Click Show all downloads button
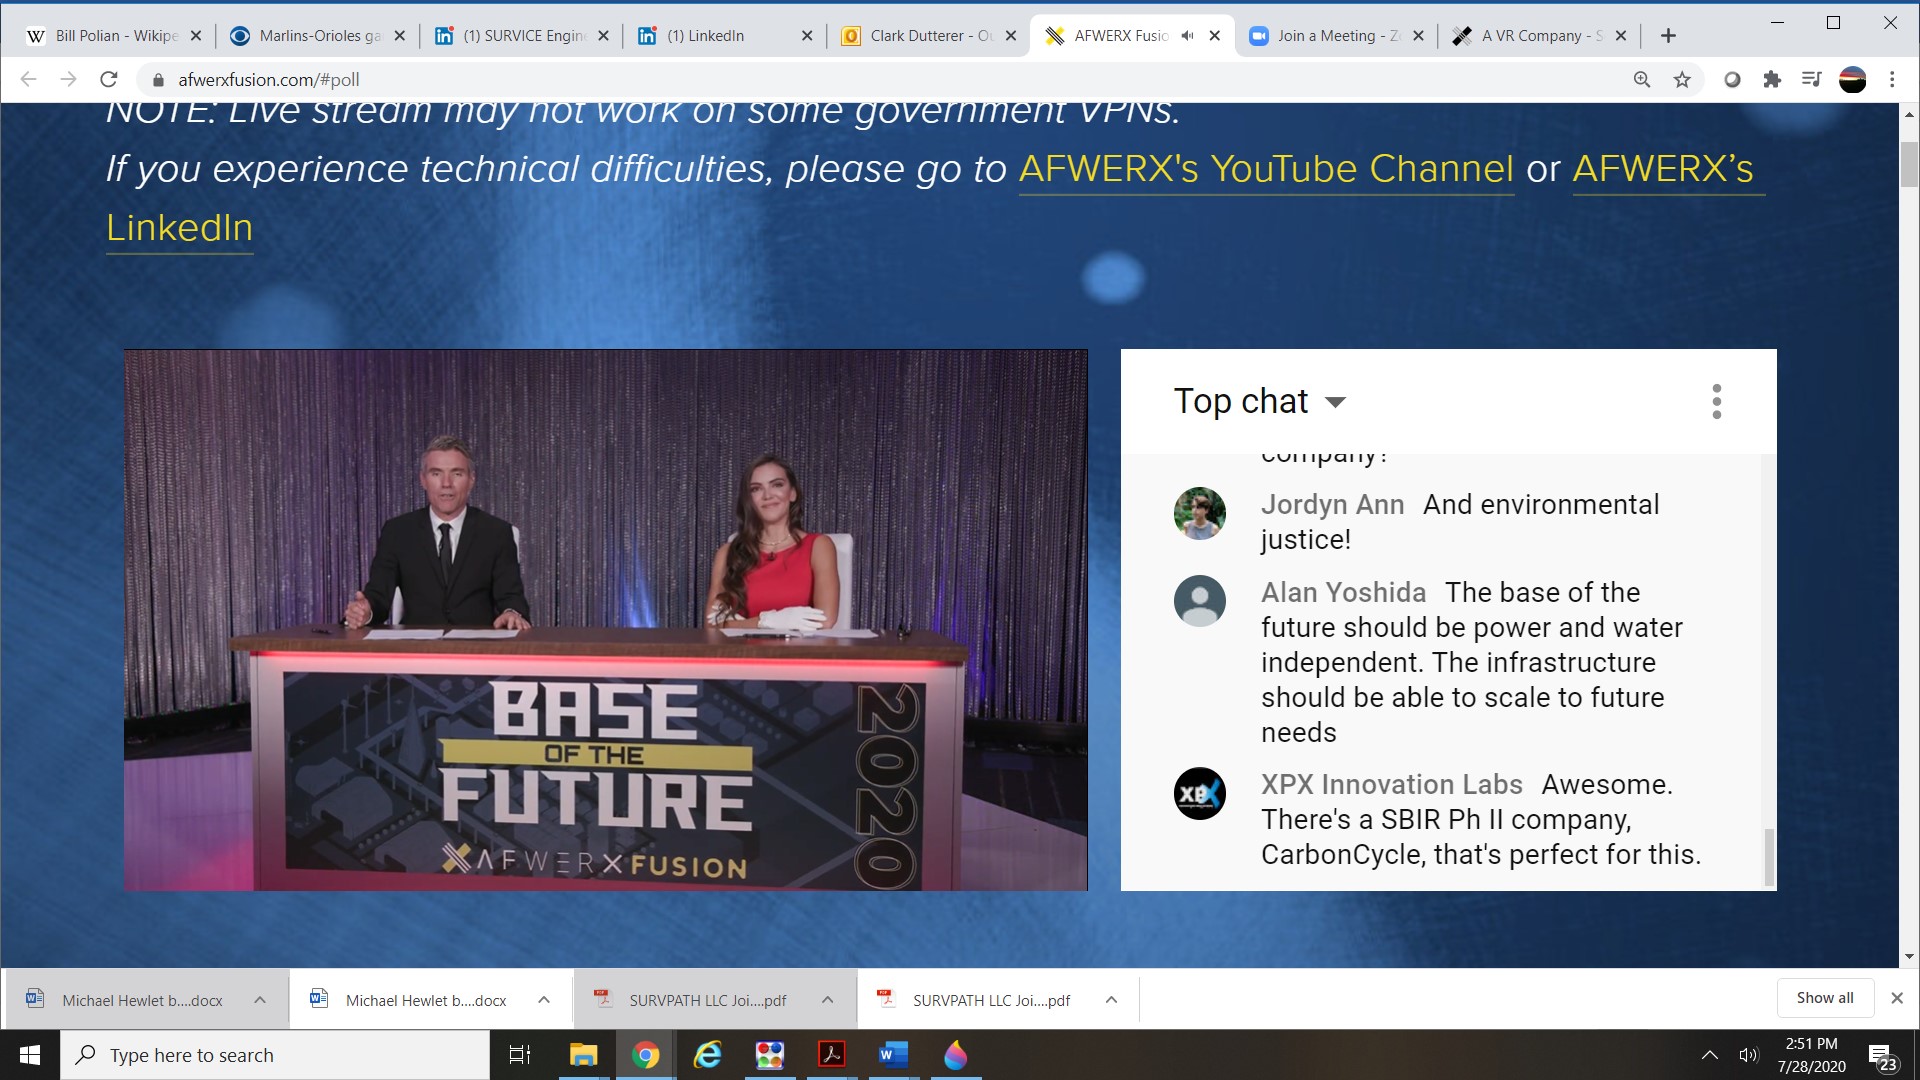The height and width of the screenshot is (1080, 1920). pyautogui.click(x=1825, y=998)
